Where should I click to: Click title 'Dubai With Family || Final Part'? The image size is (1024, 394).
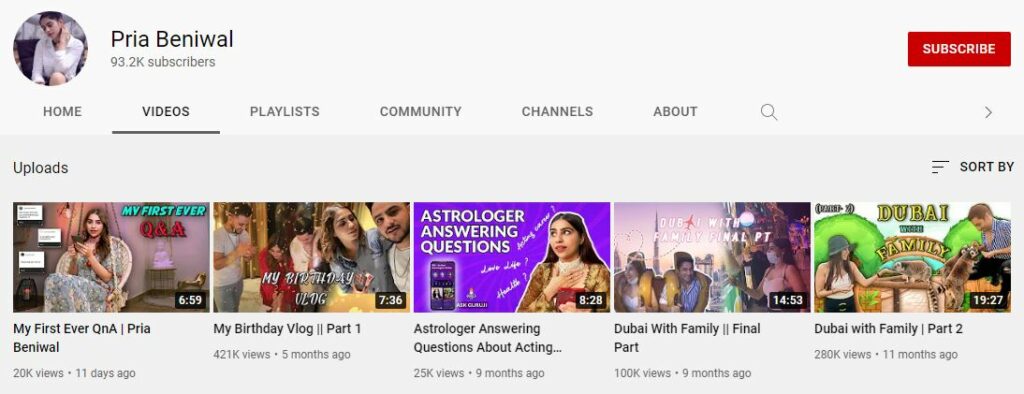pos(687,338)
